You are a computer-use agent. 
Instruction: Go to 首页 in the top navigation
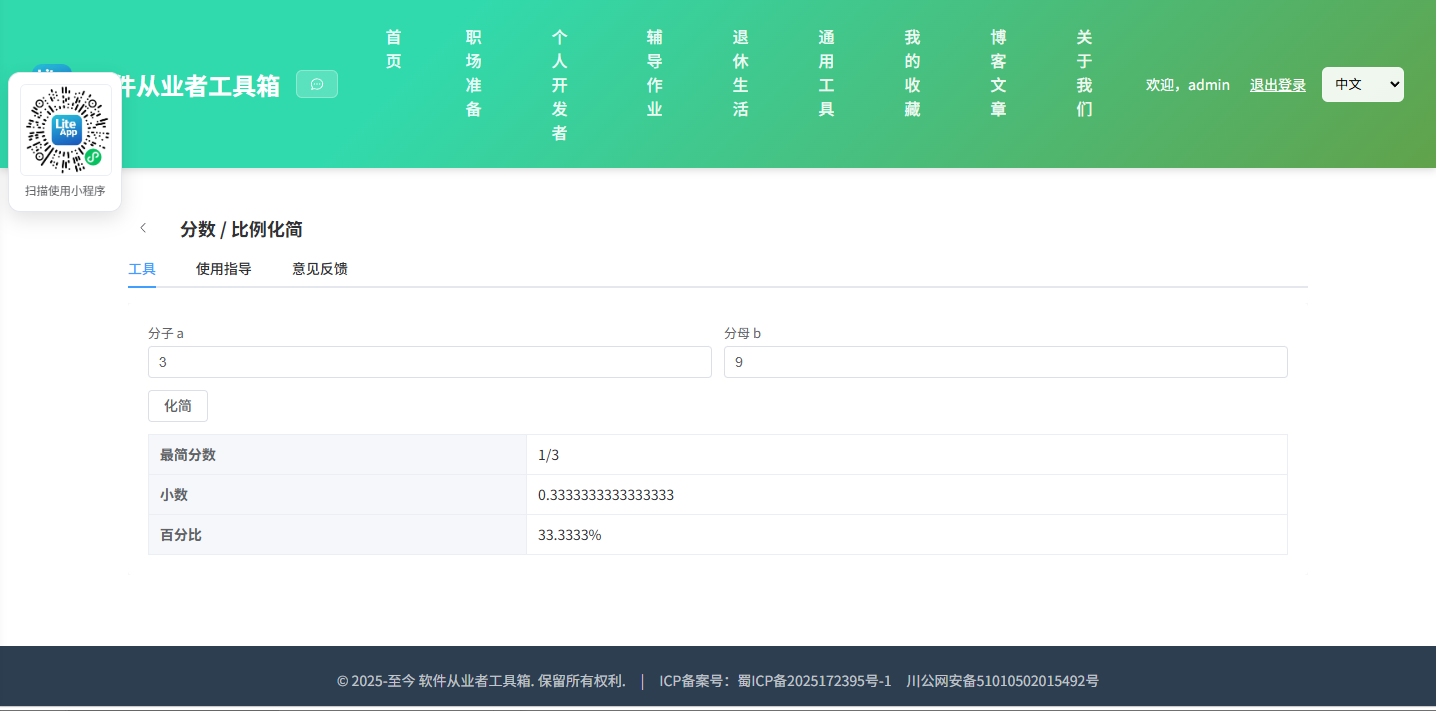(x=394, y=49)
